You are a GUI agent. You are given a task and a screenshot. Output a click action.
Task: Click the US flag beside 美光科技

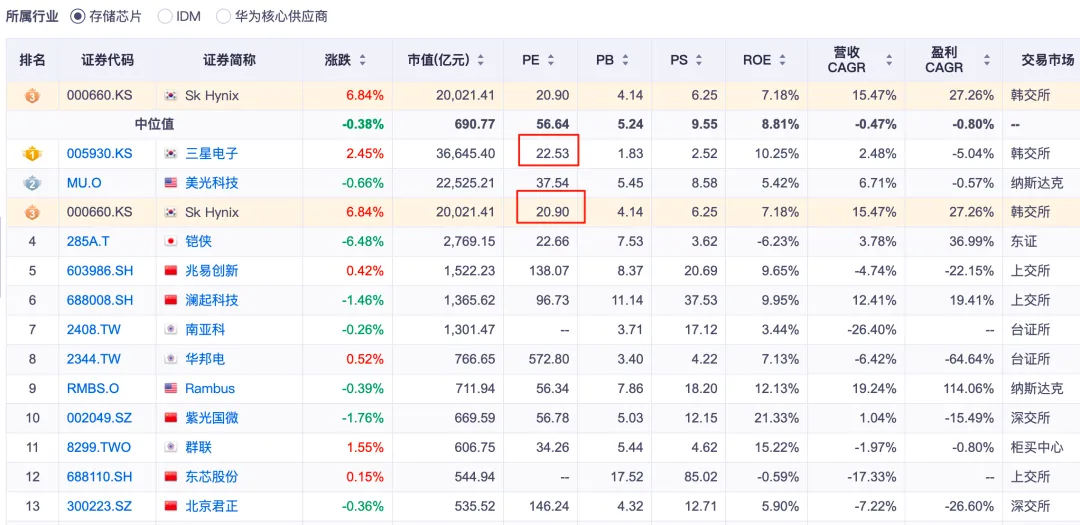[171, 183]
